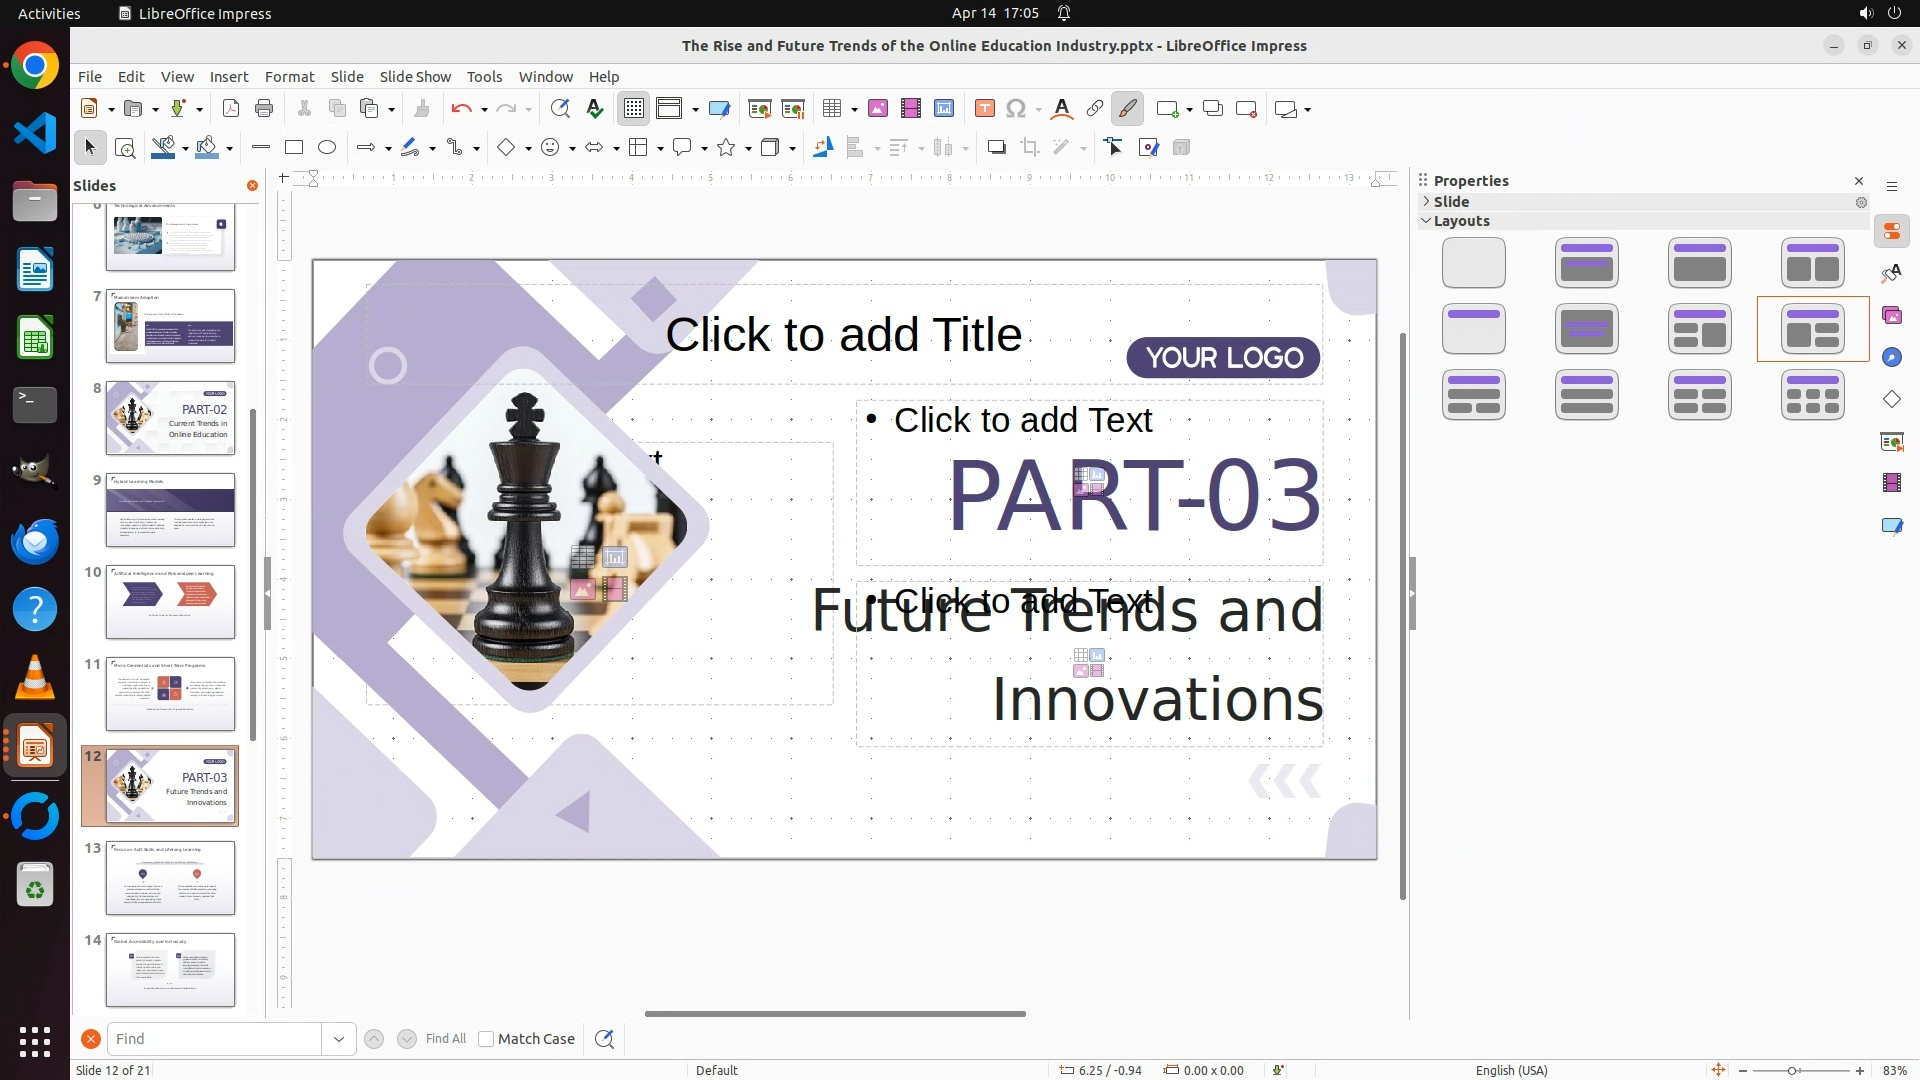Click the Print icon
This screenshot has height=1080, width=1920.
[264, 109]
